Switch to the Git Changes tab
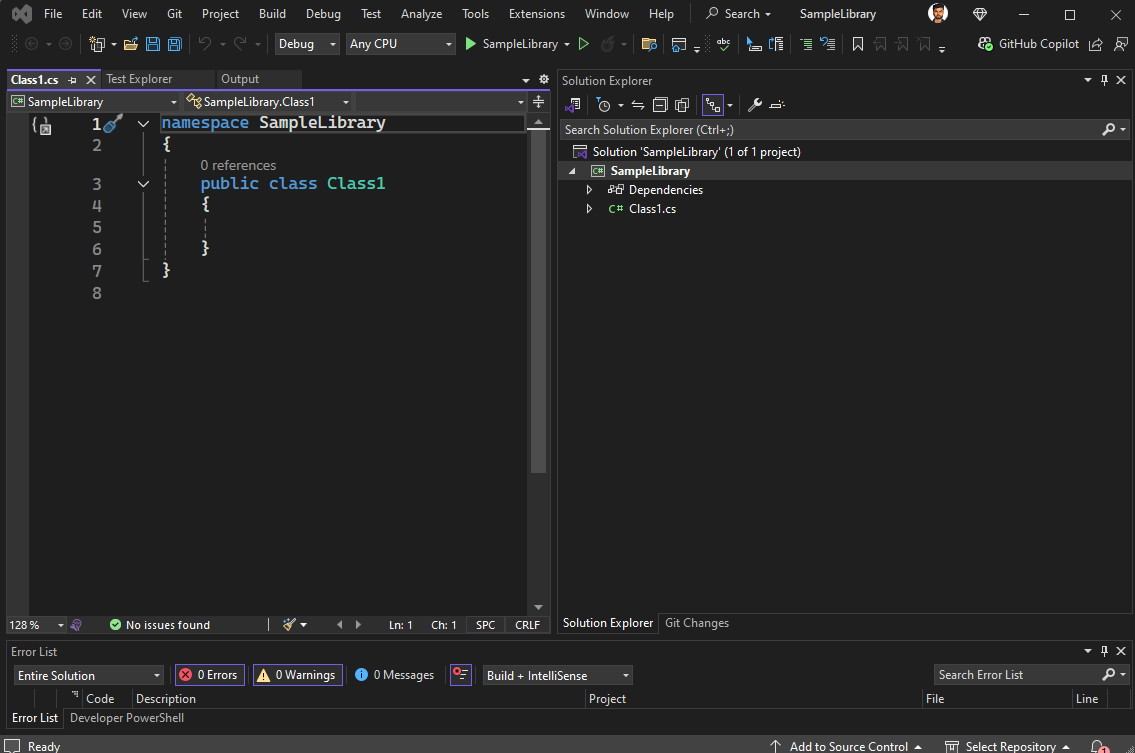 click(x=696, y=623)
